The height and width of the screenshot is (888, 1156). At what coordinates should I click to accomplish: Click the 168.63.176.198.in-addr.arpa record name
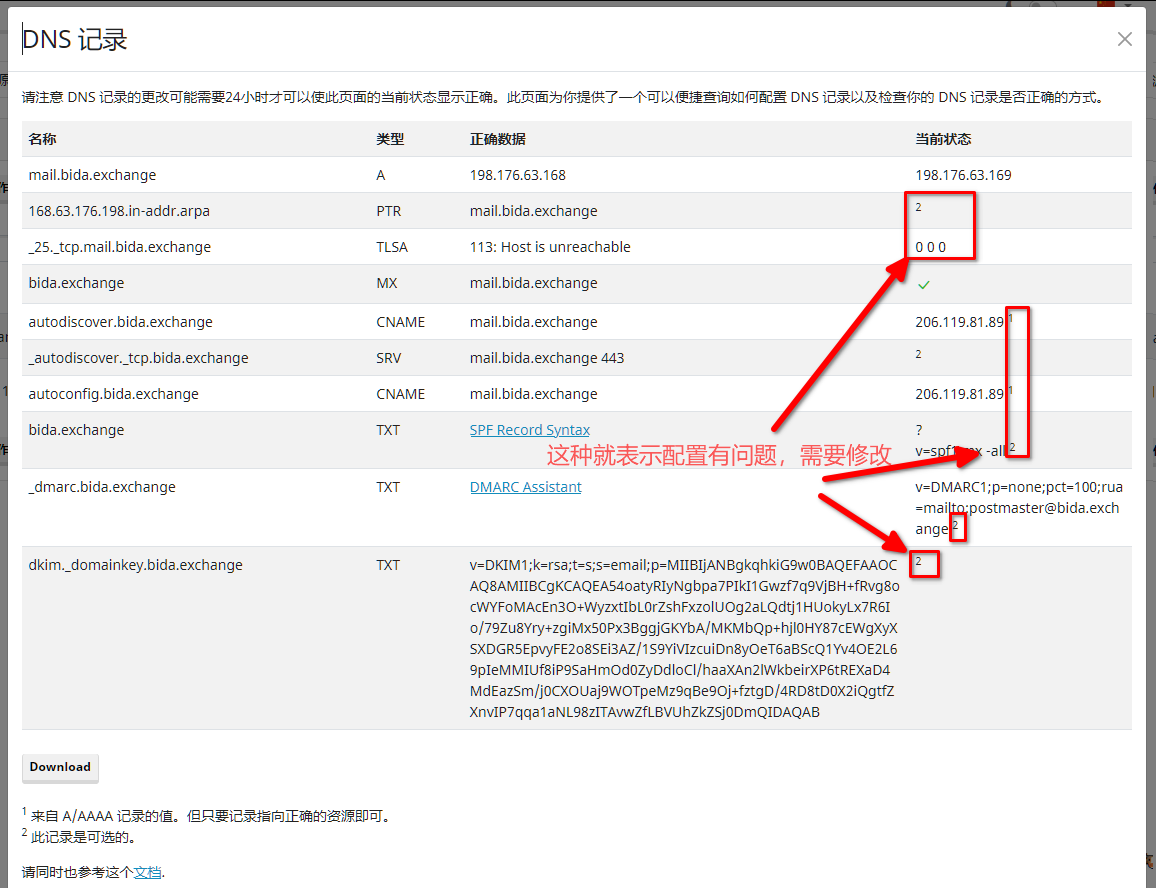coord(119,211)
